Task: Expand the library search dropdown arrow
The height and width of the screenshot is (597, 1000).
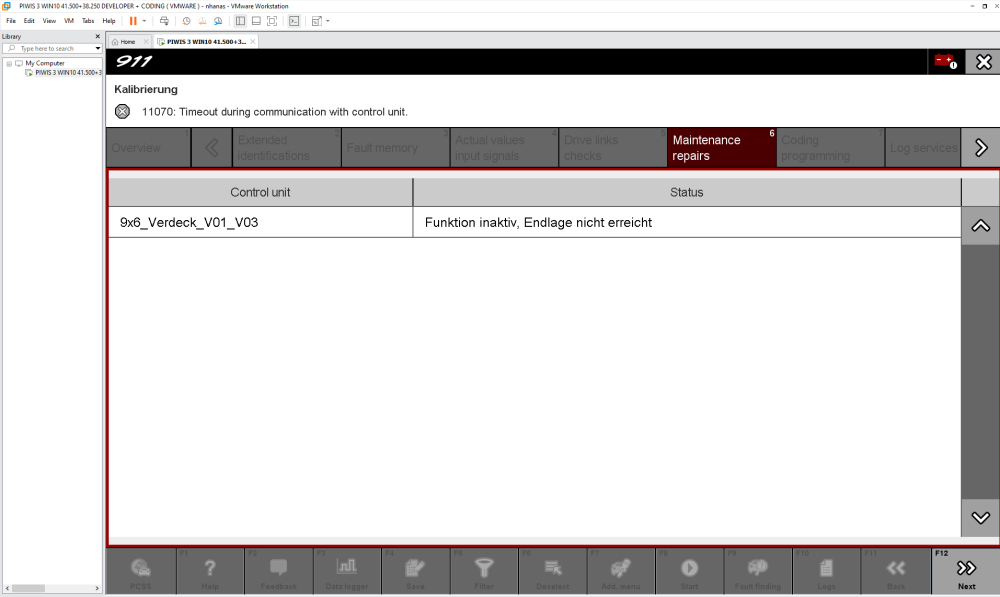Action: click(98, 48)
